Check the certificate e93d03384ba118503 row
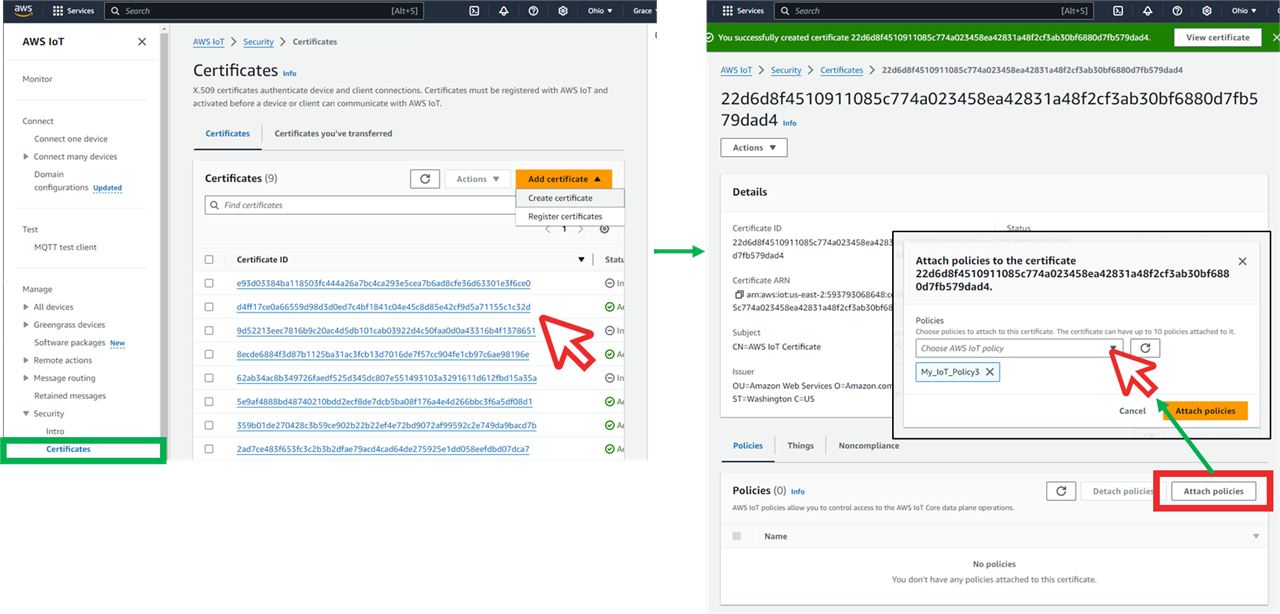This screenshot has height=614, width=1280. [209, 283]
